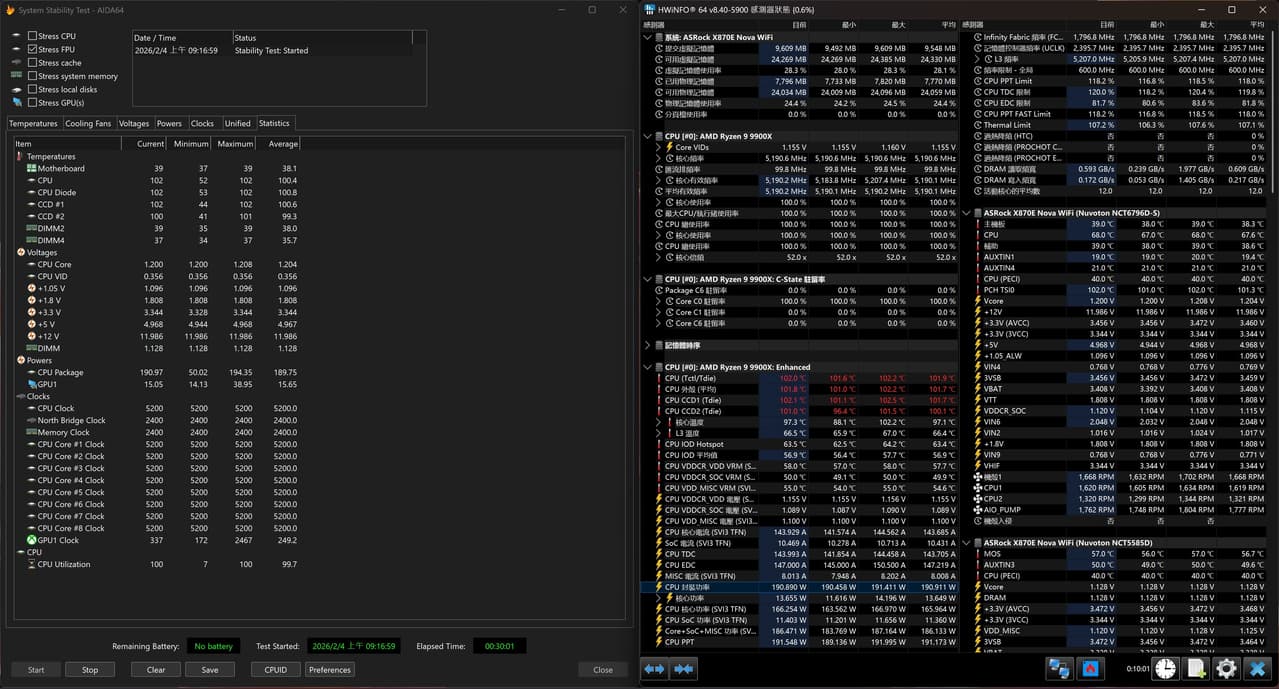Enable Stress local disks checkbox
Viewport: 1279px width, 689px height.
(x=32, y=89)
